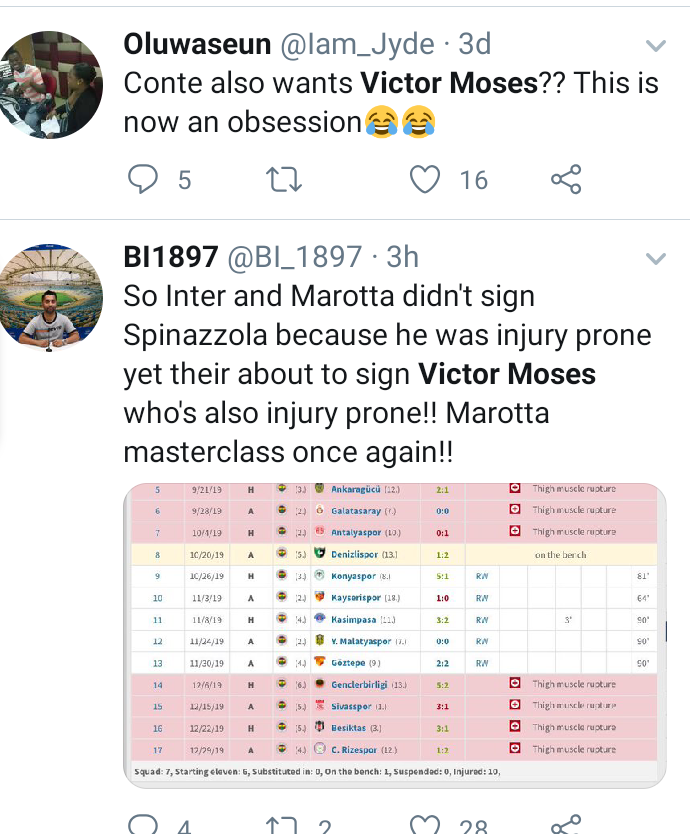The height and width of the screenshot is (834, 690).
Task: Open BI1897 display name
Action: [171, 257]
